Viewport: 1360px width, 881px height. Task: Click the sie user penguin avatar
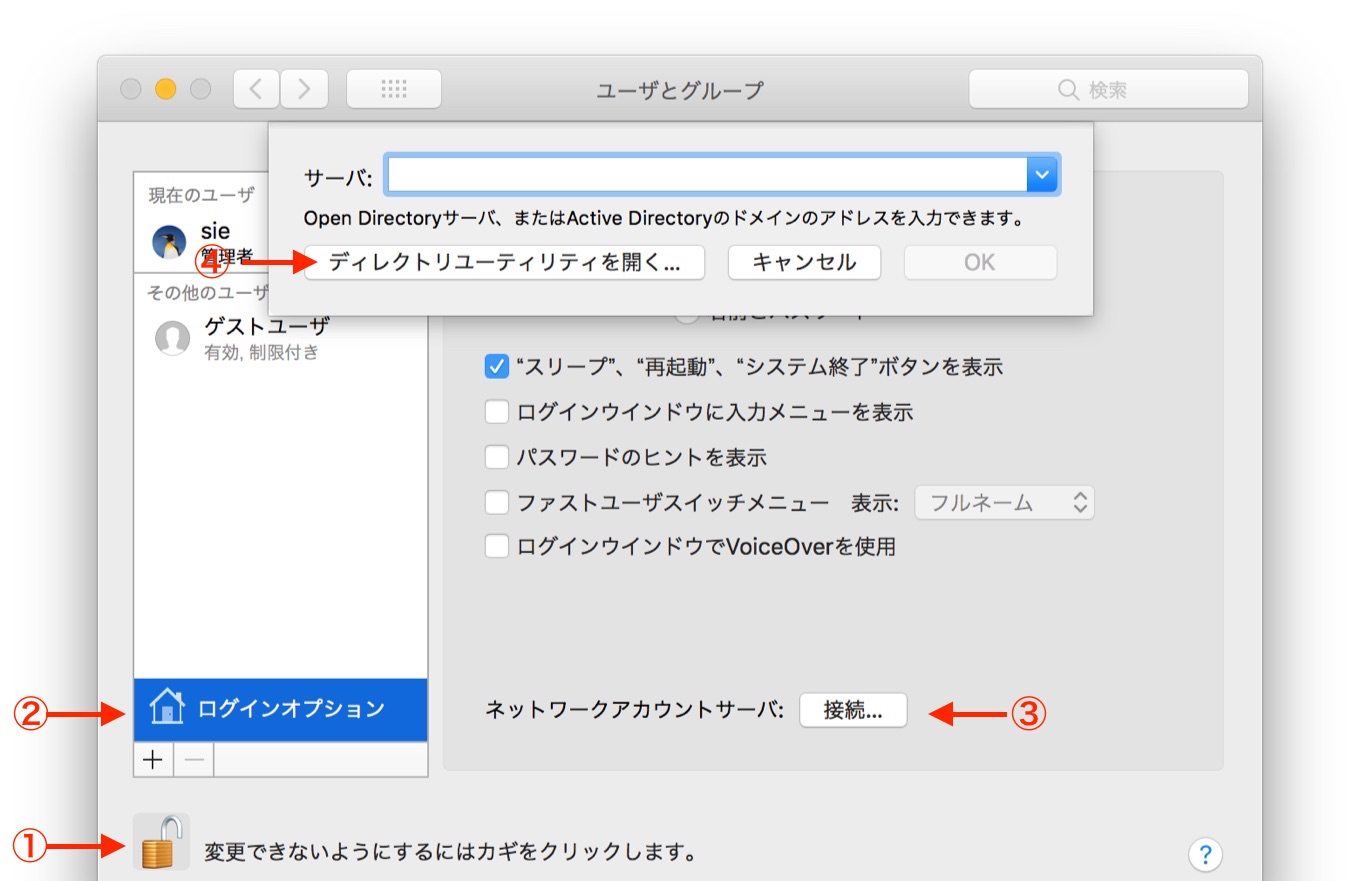point(169,241)
